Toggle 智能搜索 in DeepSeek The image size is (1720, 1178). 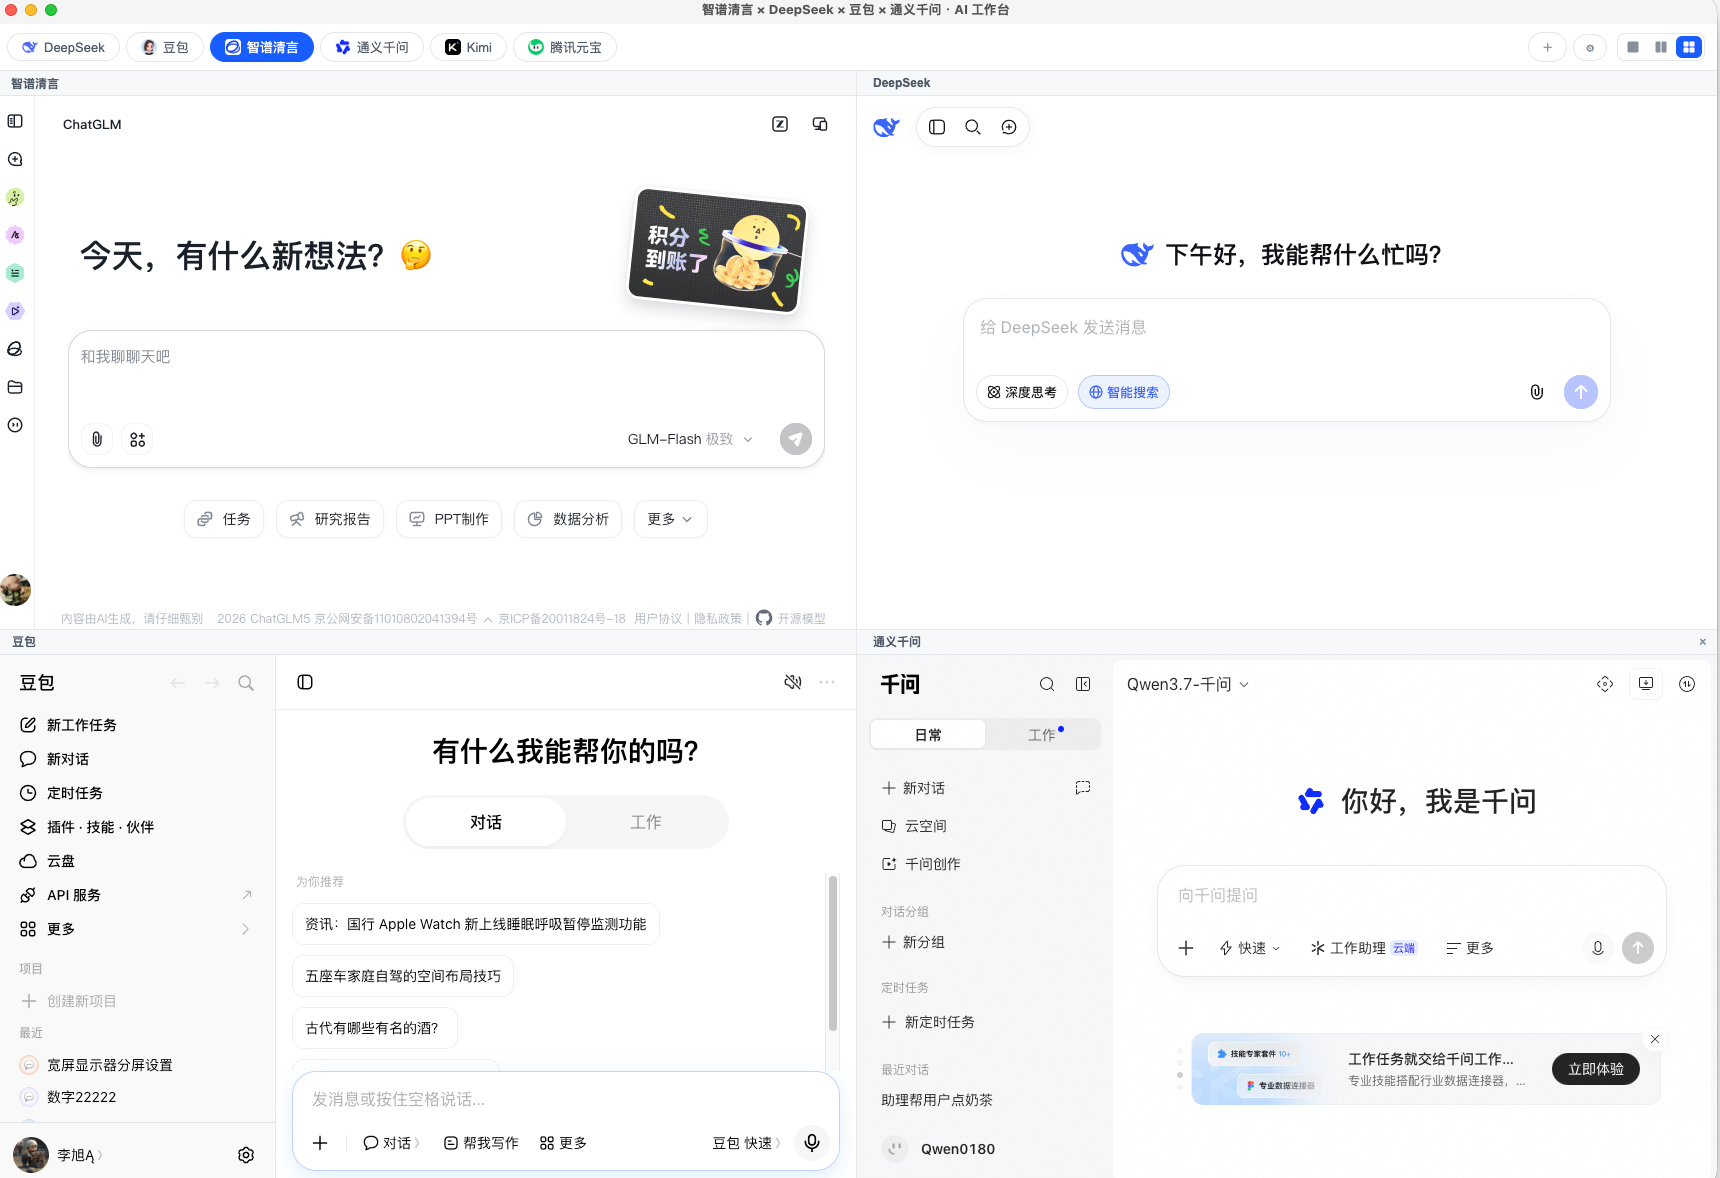point(1124,392)
